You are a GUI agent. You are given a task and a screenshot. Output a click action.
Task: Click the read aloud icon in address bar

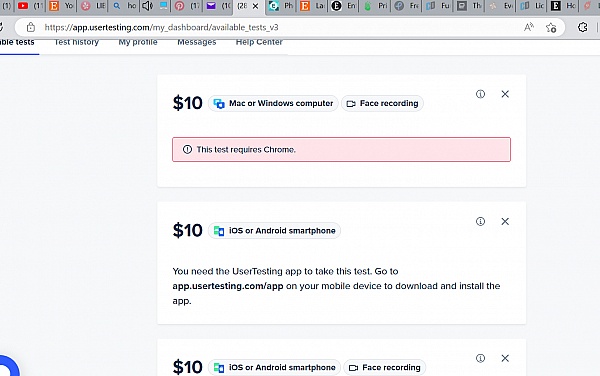(528, 27)
